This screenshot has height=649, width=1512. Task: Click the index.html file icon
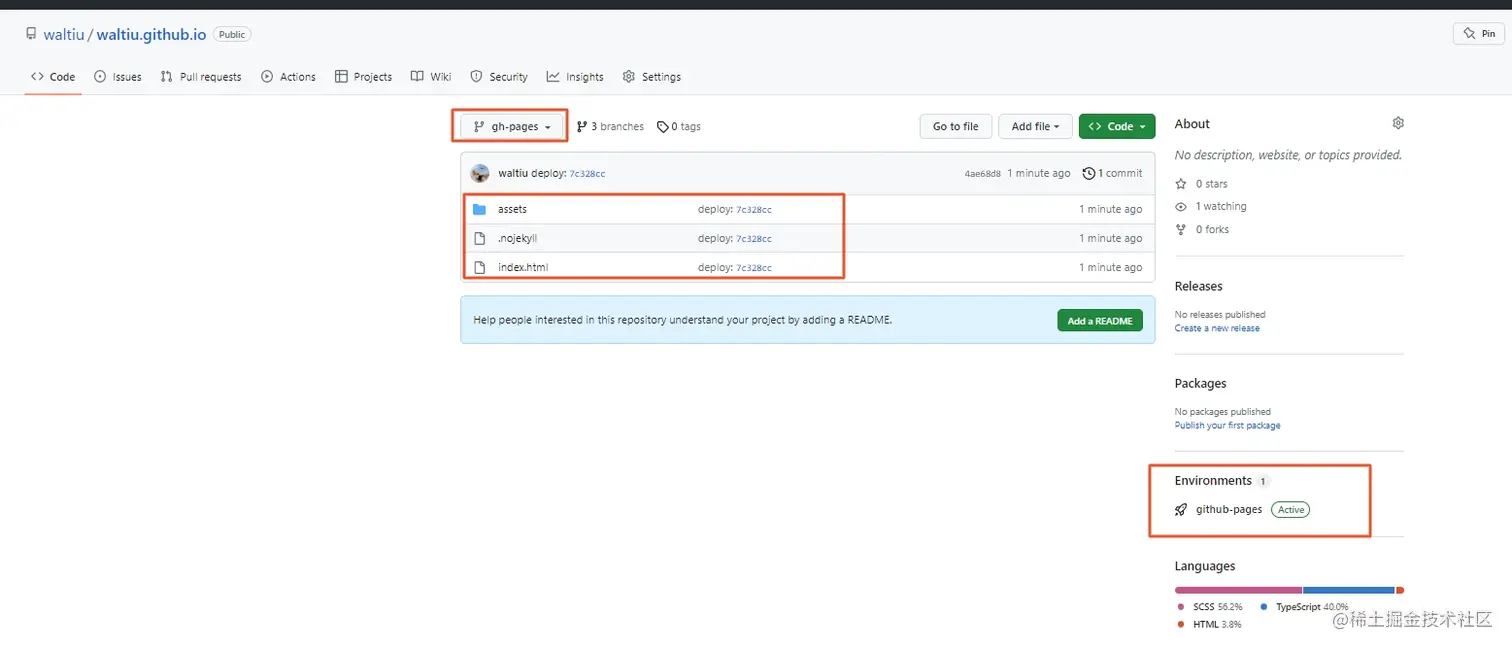pyautogui.click(x=479, y=268)
